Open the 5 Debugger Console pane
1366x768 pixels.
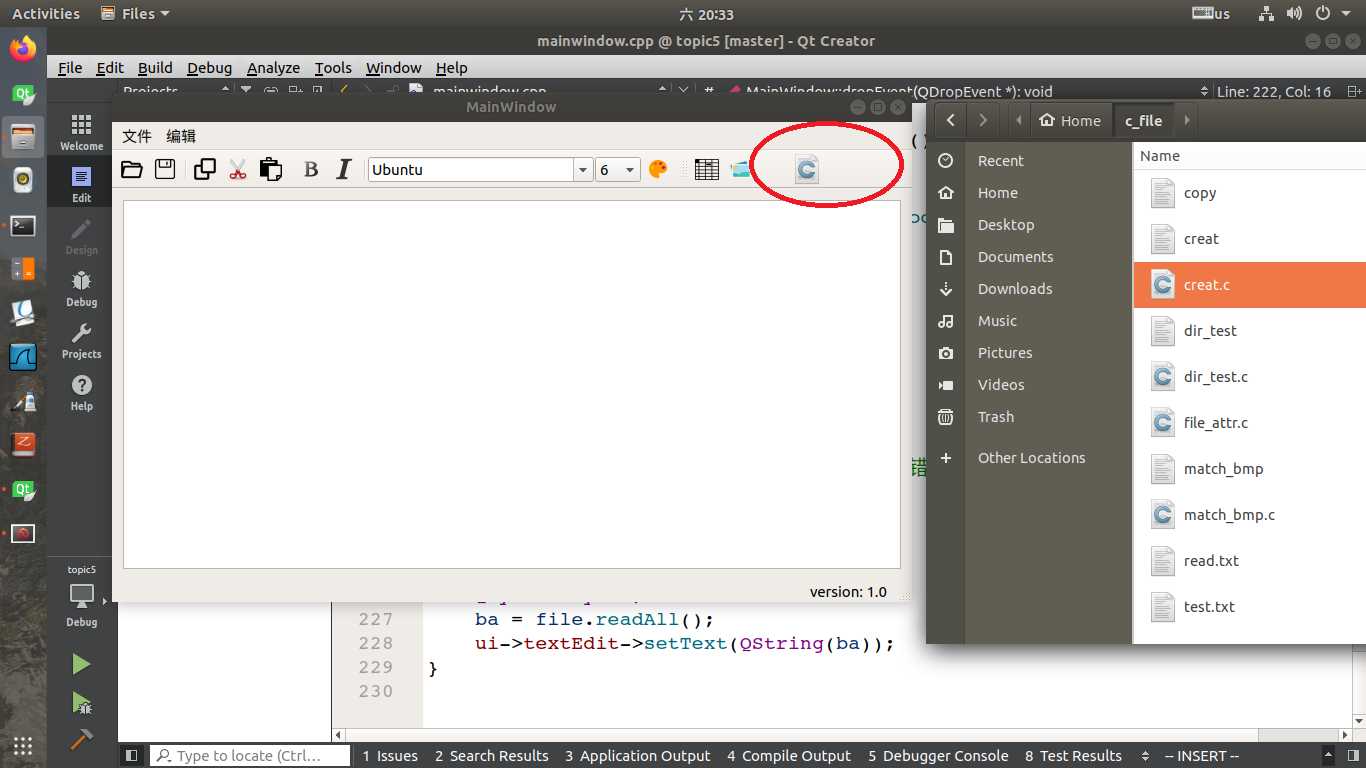938,756
